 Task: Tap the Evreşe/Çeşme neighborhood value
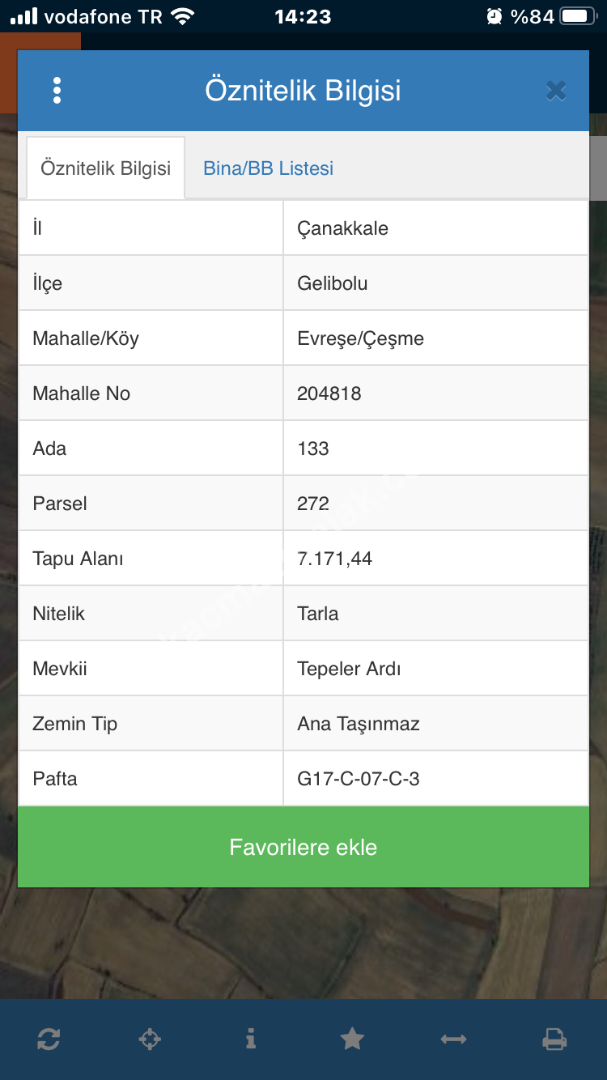(x=361, y=338)
